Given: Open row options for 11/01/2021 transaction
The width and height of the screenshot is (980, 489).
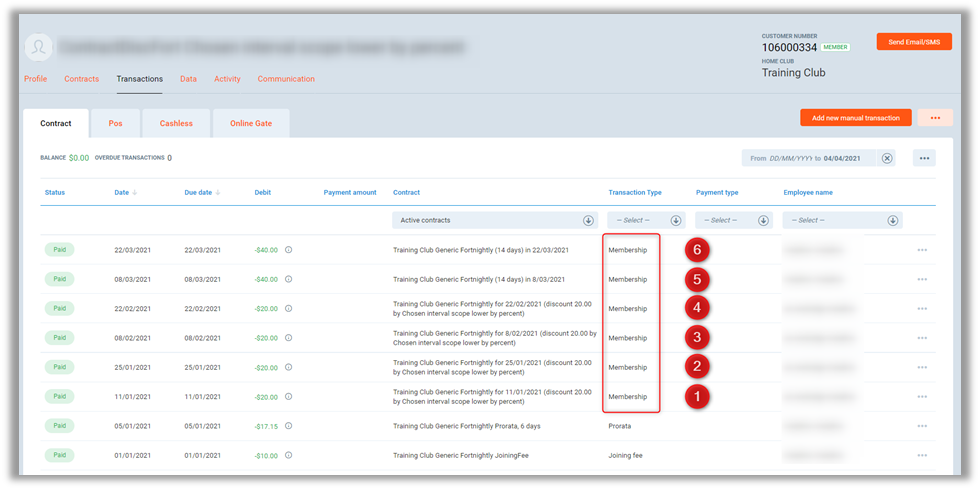Looking at the screenshot, I should click(922, 397).
